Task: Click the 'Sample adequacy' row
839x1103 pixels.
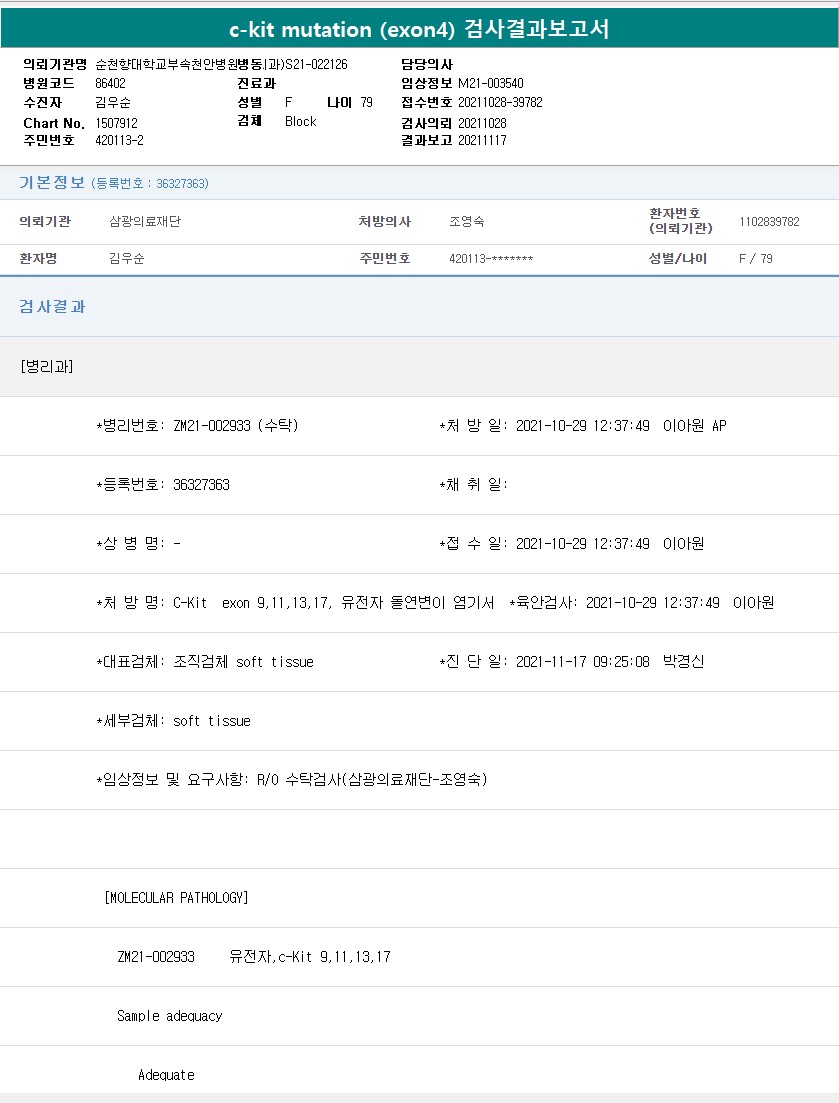Action: click(169, 1016)
